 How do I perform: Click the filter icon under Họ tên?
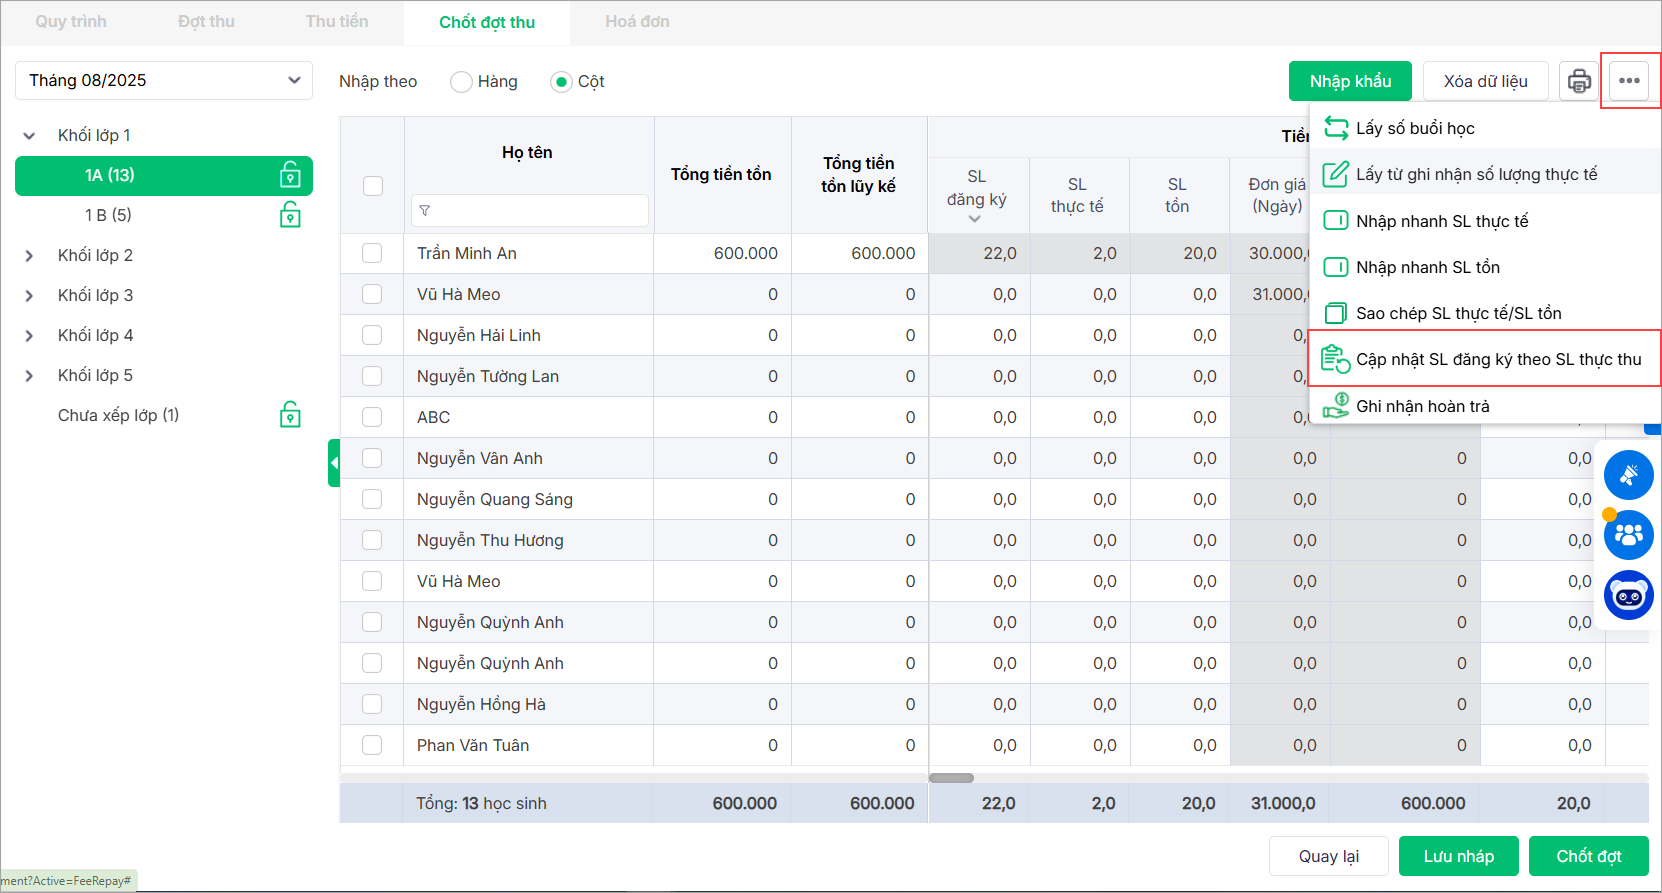[425, 211]
